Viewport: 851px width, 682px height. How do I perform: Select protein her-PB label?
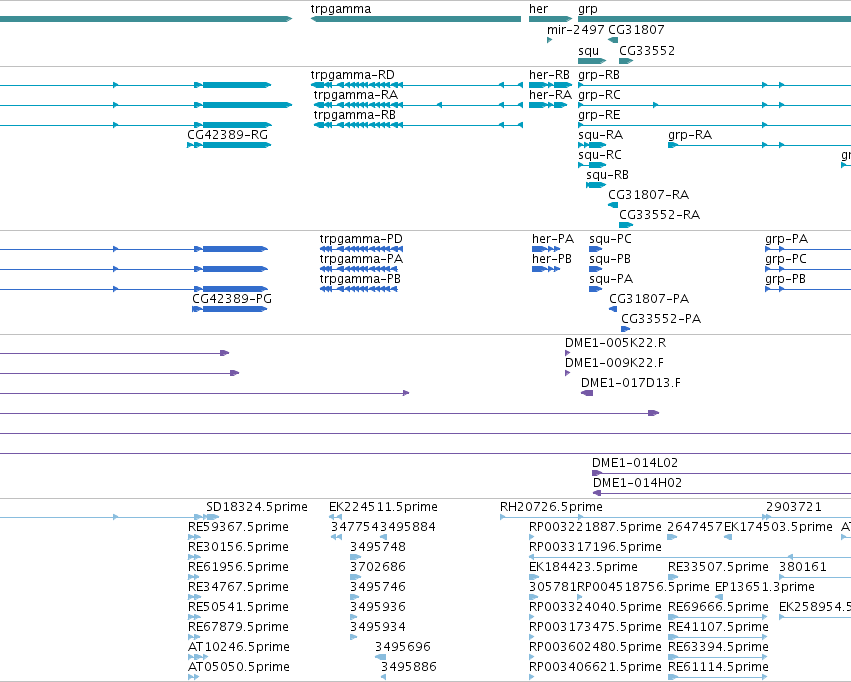pyautogui.click(x=552, y=259)
